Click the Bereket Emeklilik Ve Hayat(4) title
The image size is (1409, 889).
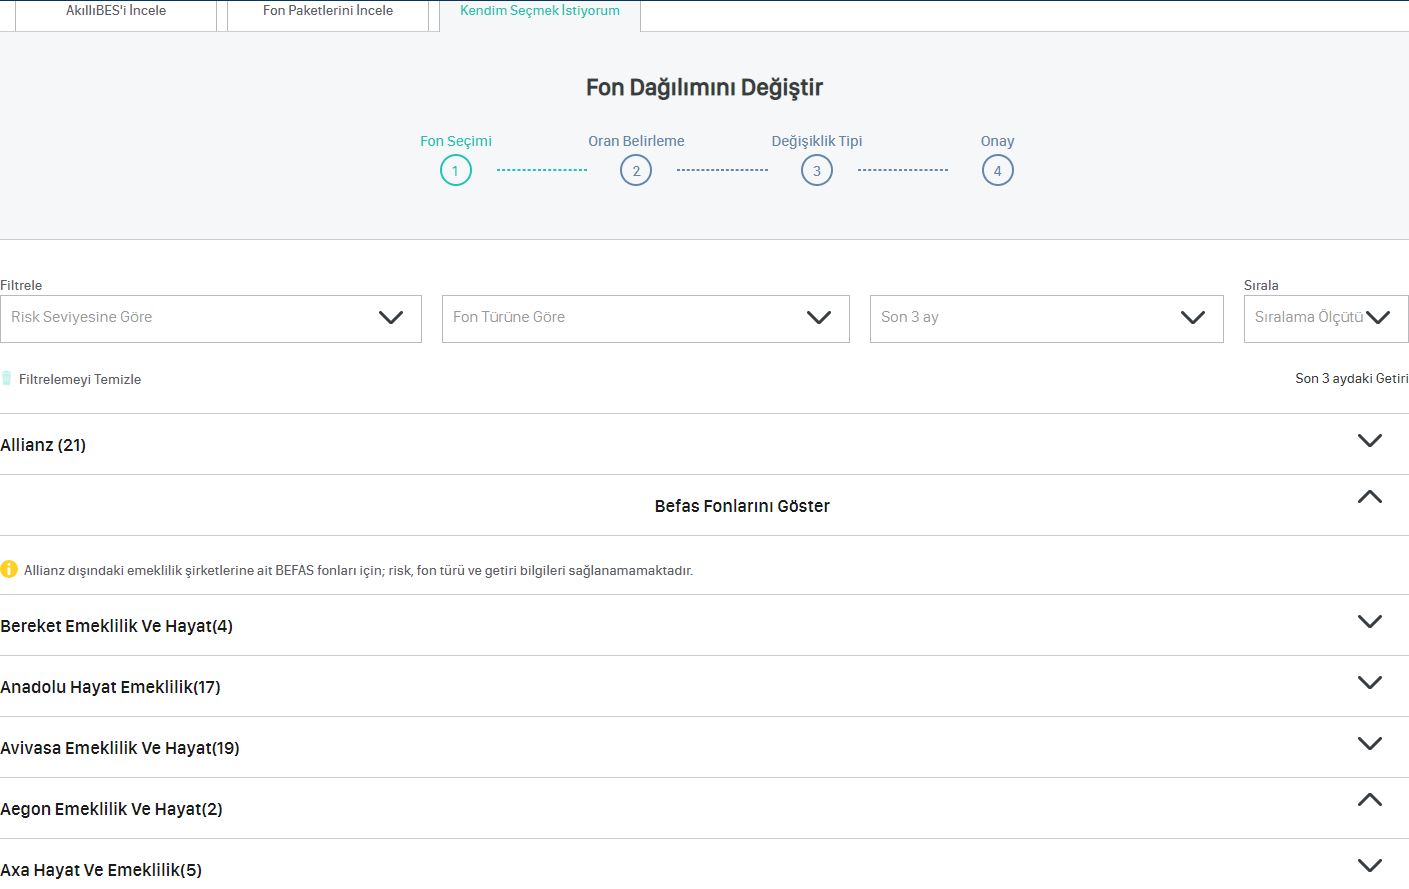pos(116,626)
